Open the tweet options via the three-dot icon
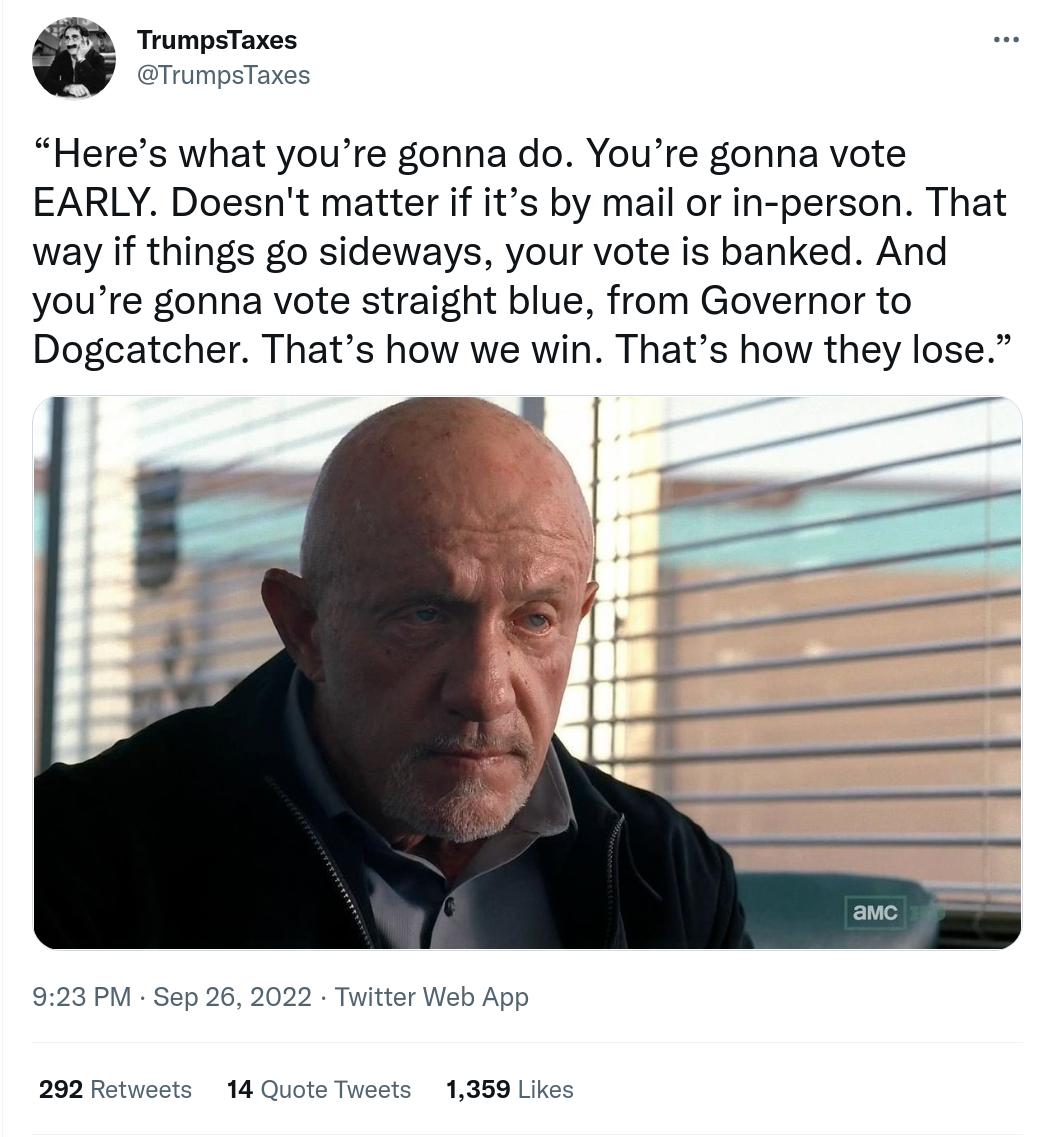 1007,38
